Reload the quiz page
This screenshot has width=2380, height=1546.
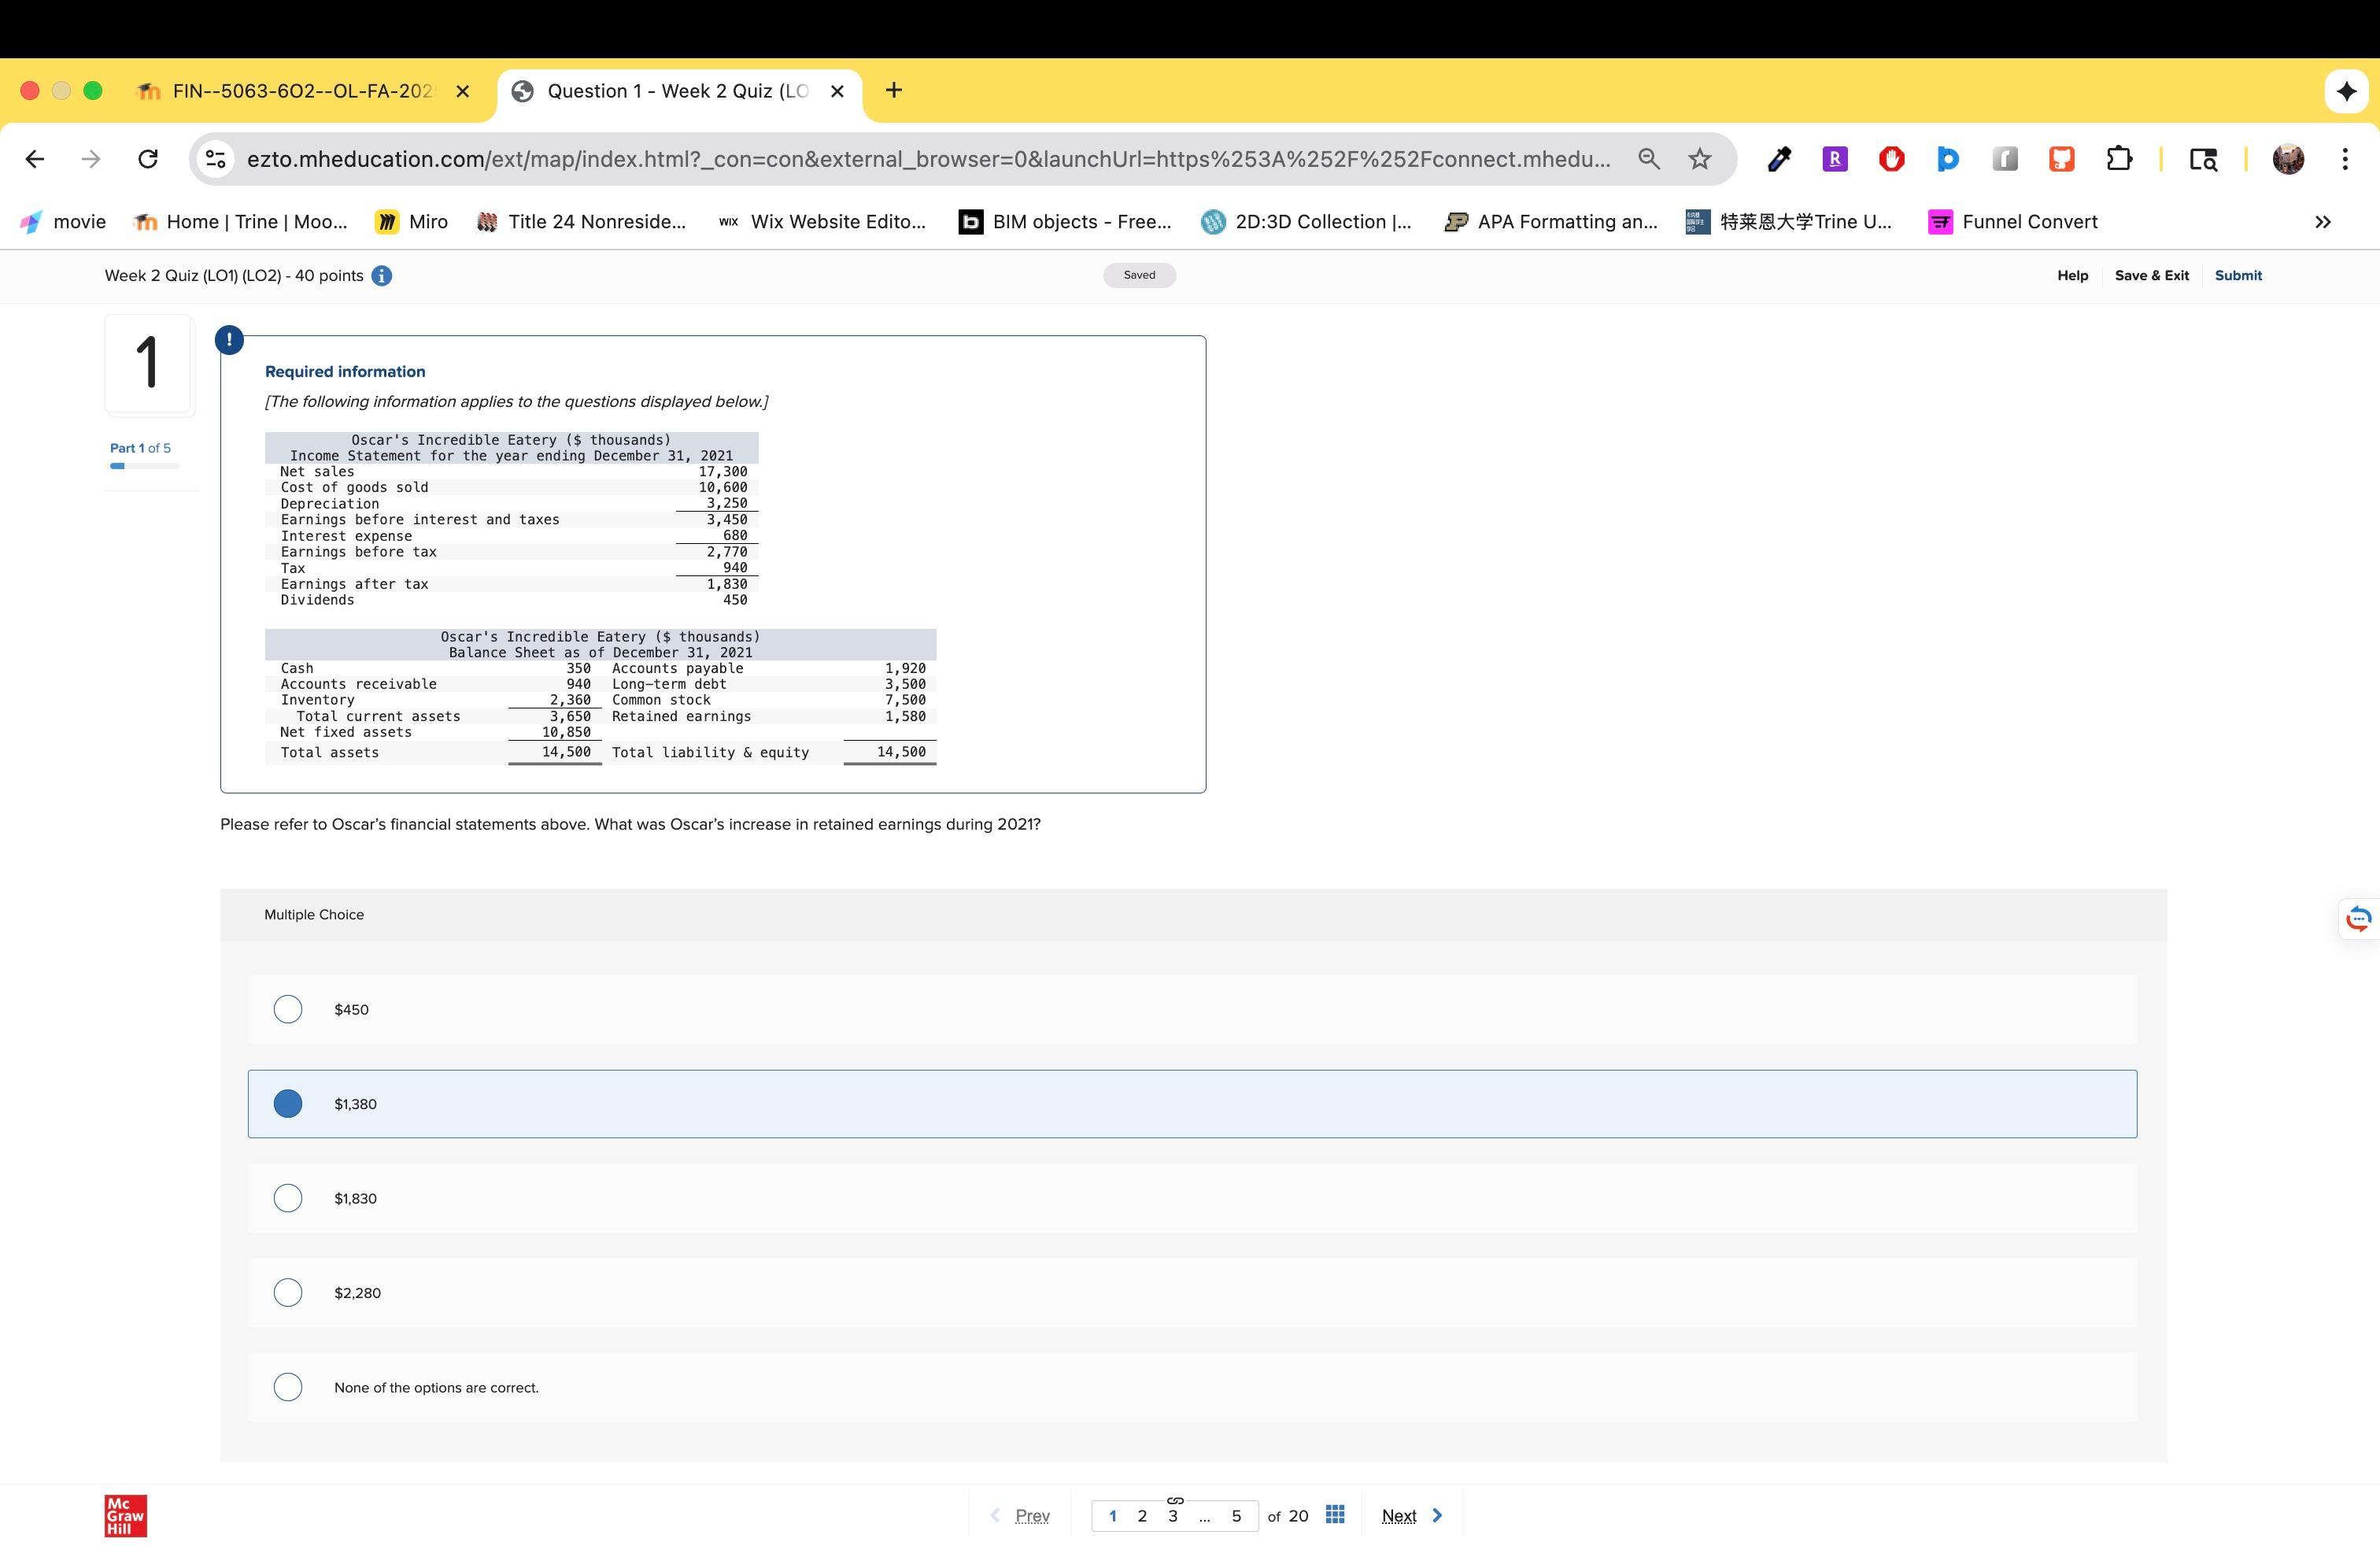tap(148, 159)
